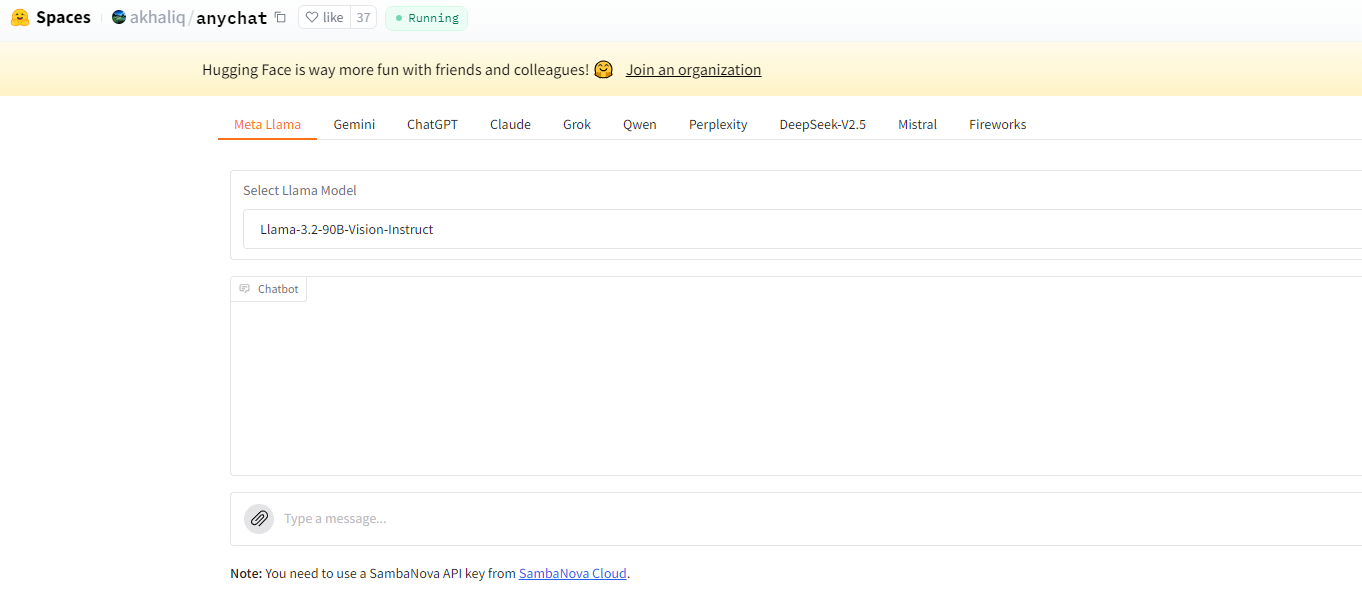Screen dimensions: 1362x604
Task: Click the akhaliq username link
Action: point(157,17)
